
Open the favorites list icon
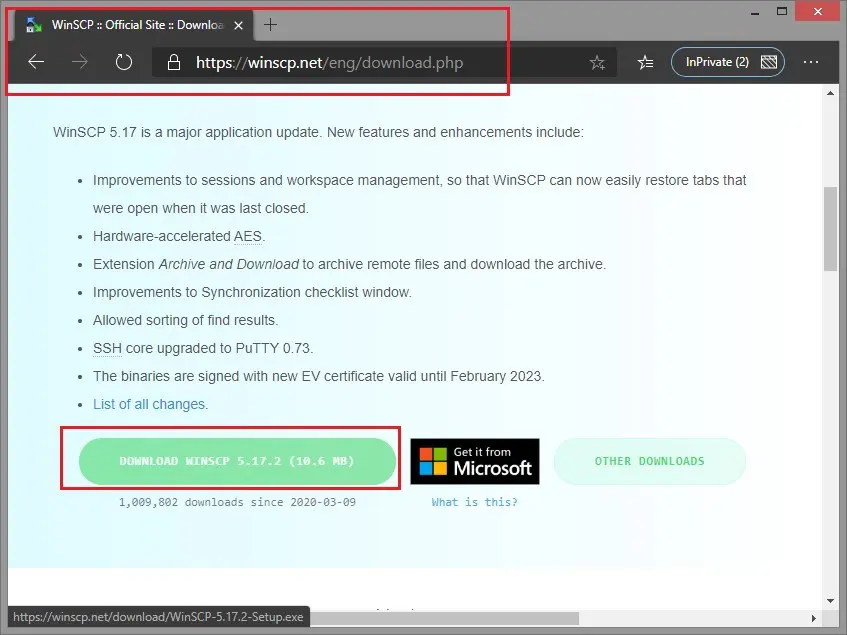pos(646,63)
